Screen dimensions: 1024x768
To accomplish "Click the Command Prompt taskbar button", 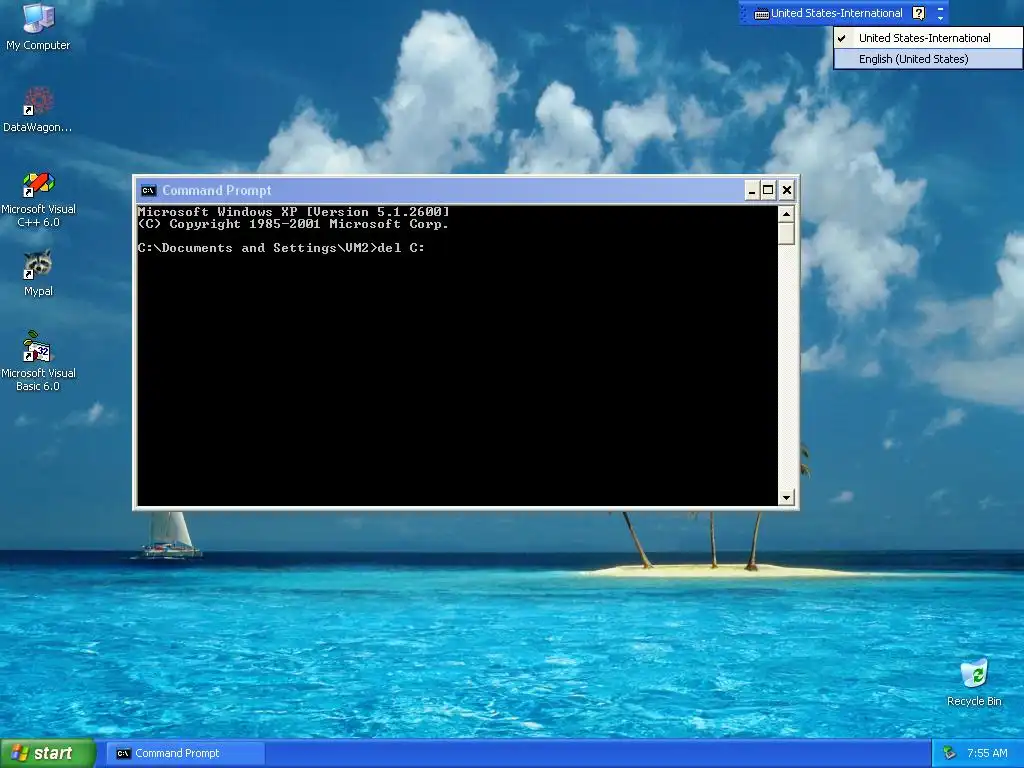I will click(x=185, y=753).
